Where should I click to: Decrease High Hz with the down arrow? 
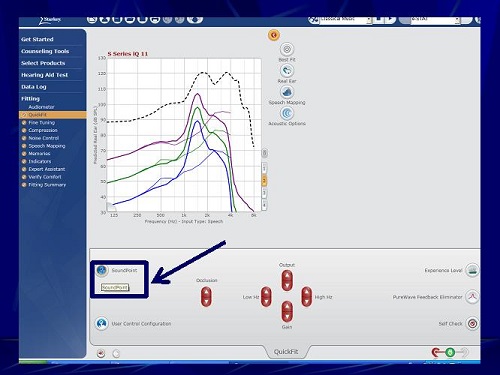tap(307, 301)
